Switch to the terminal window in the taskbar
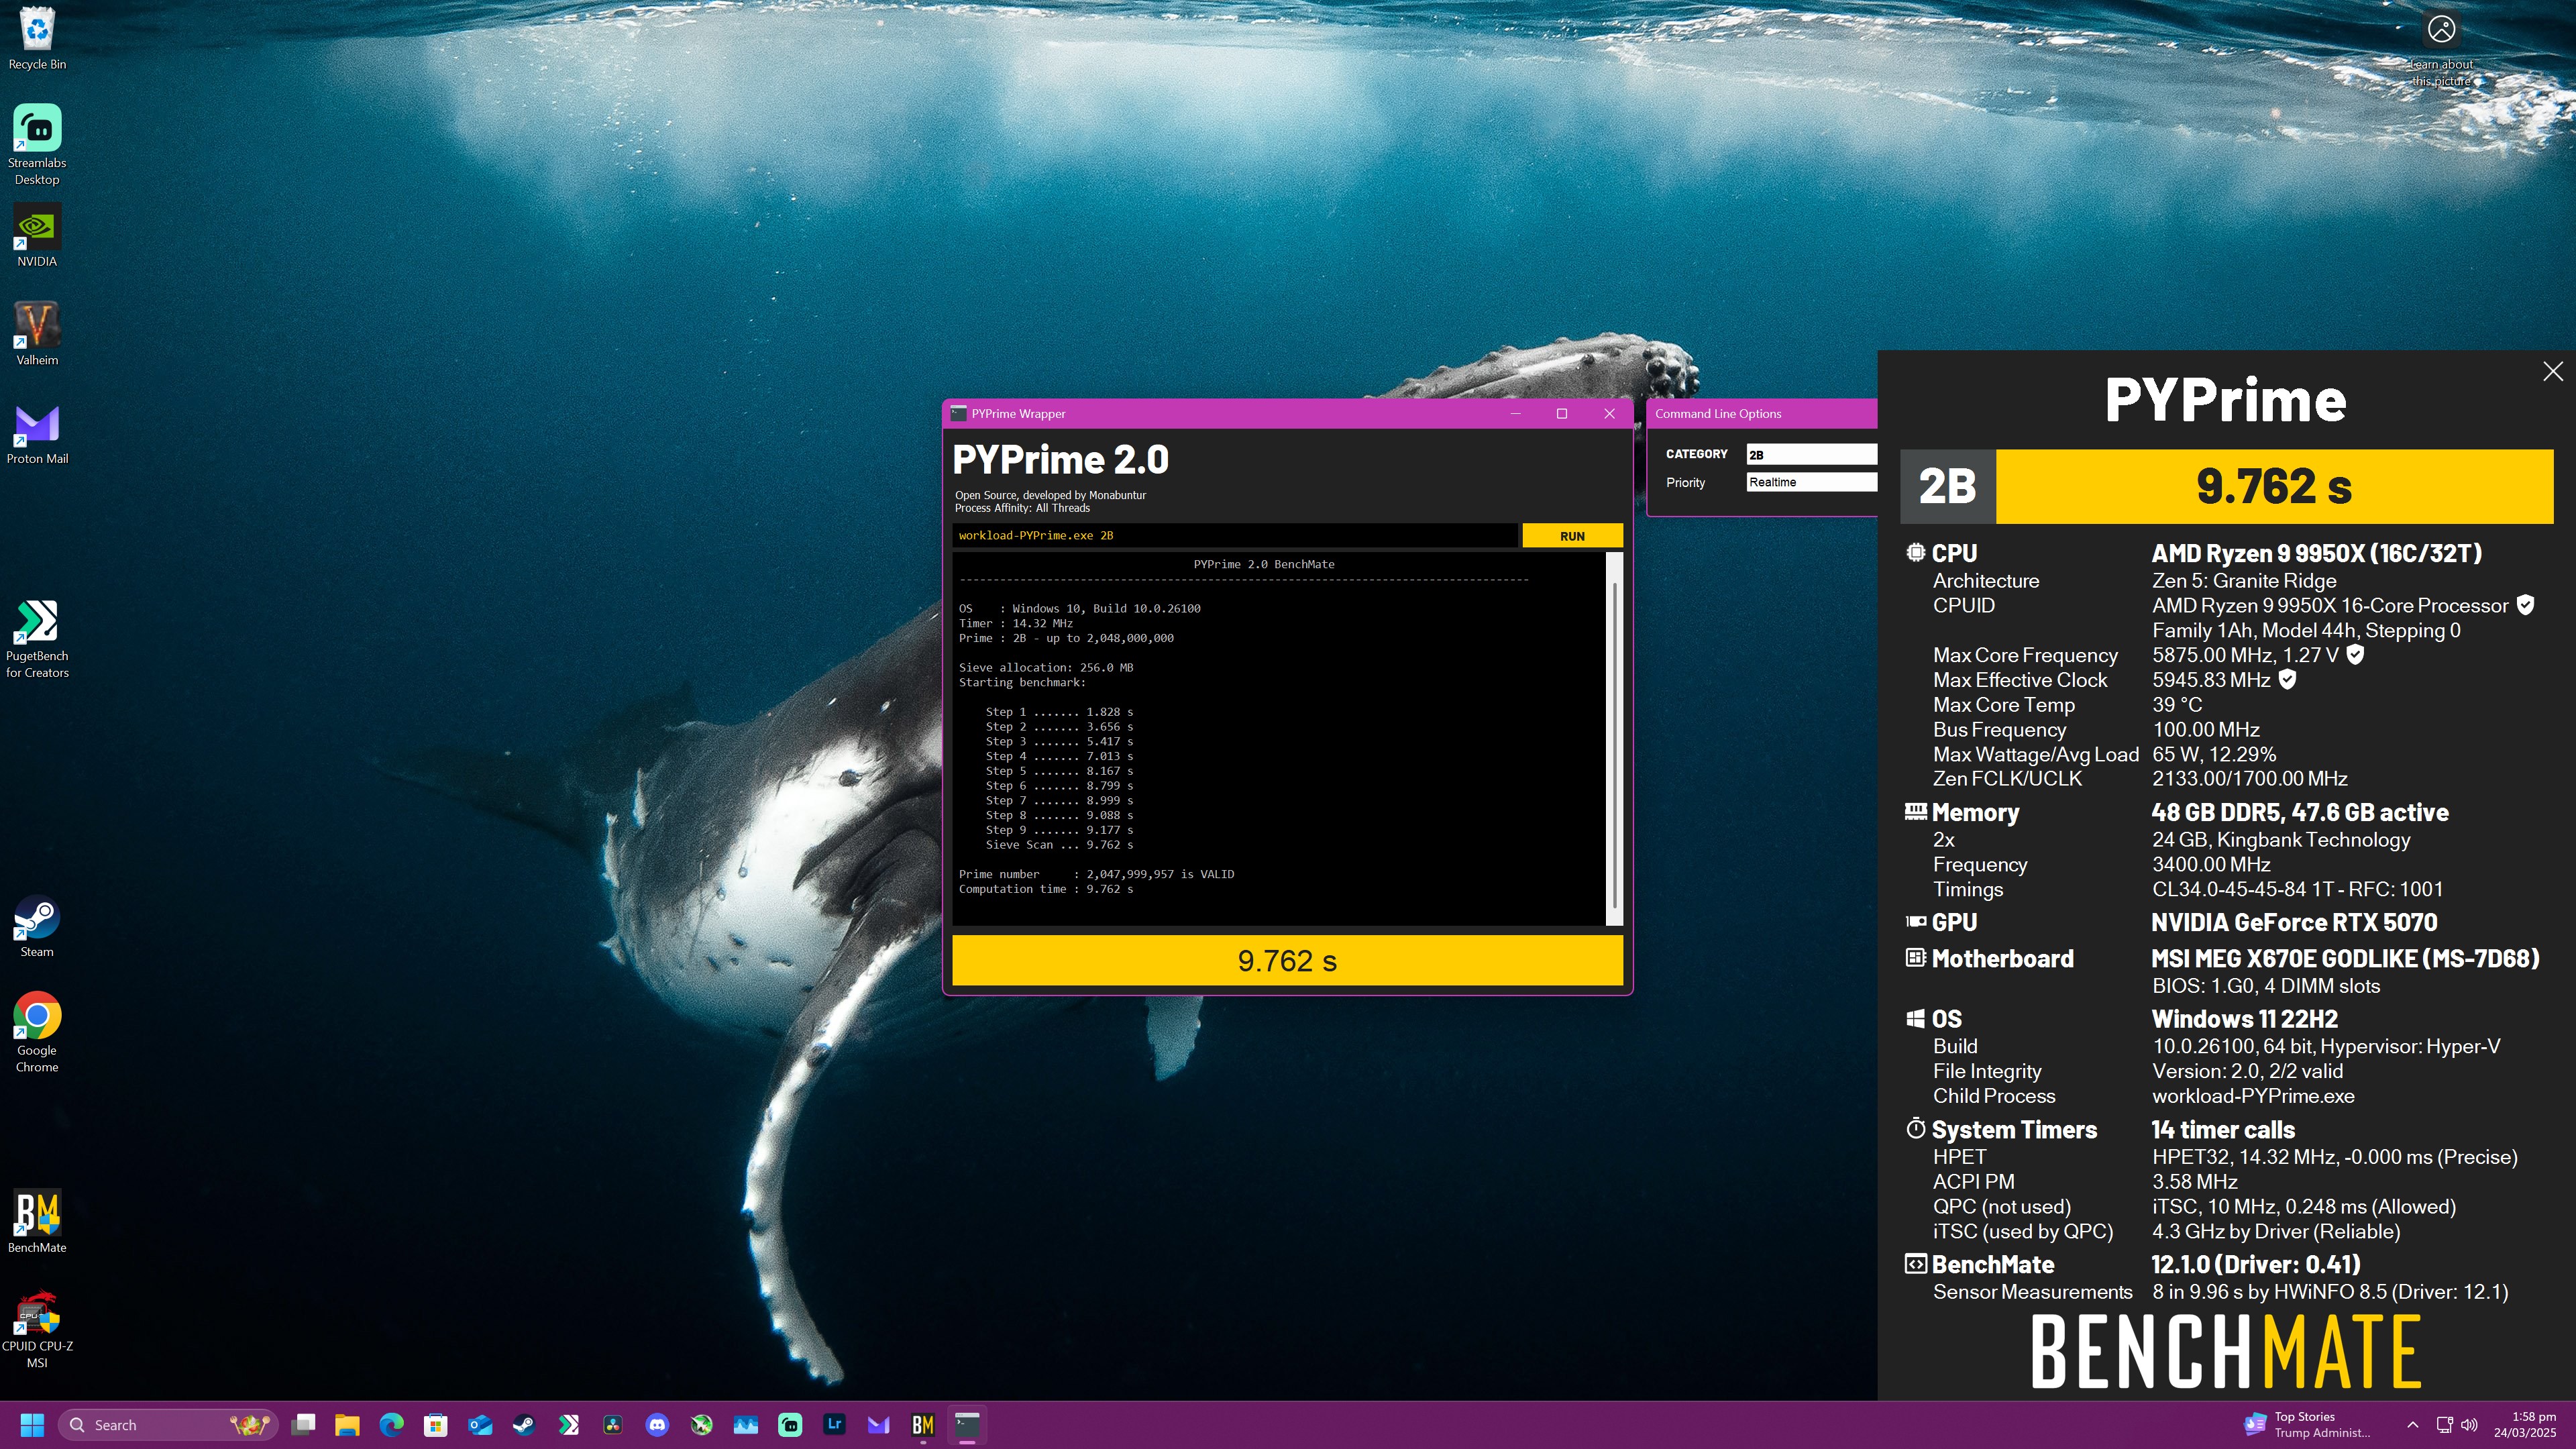 (x=967, y=1424)
